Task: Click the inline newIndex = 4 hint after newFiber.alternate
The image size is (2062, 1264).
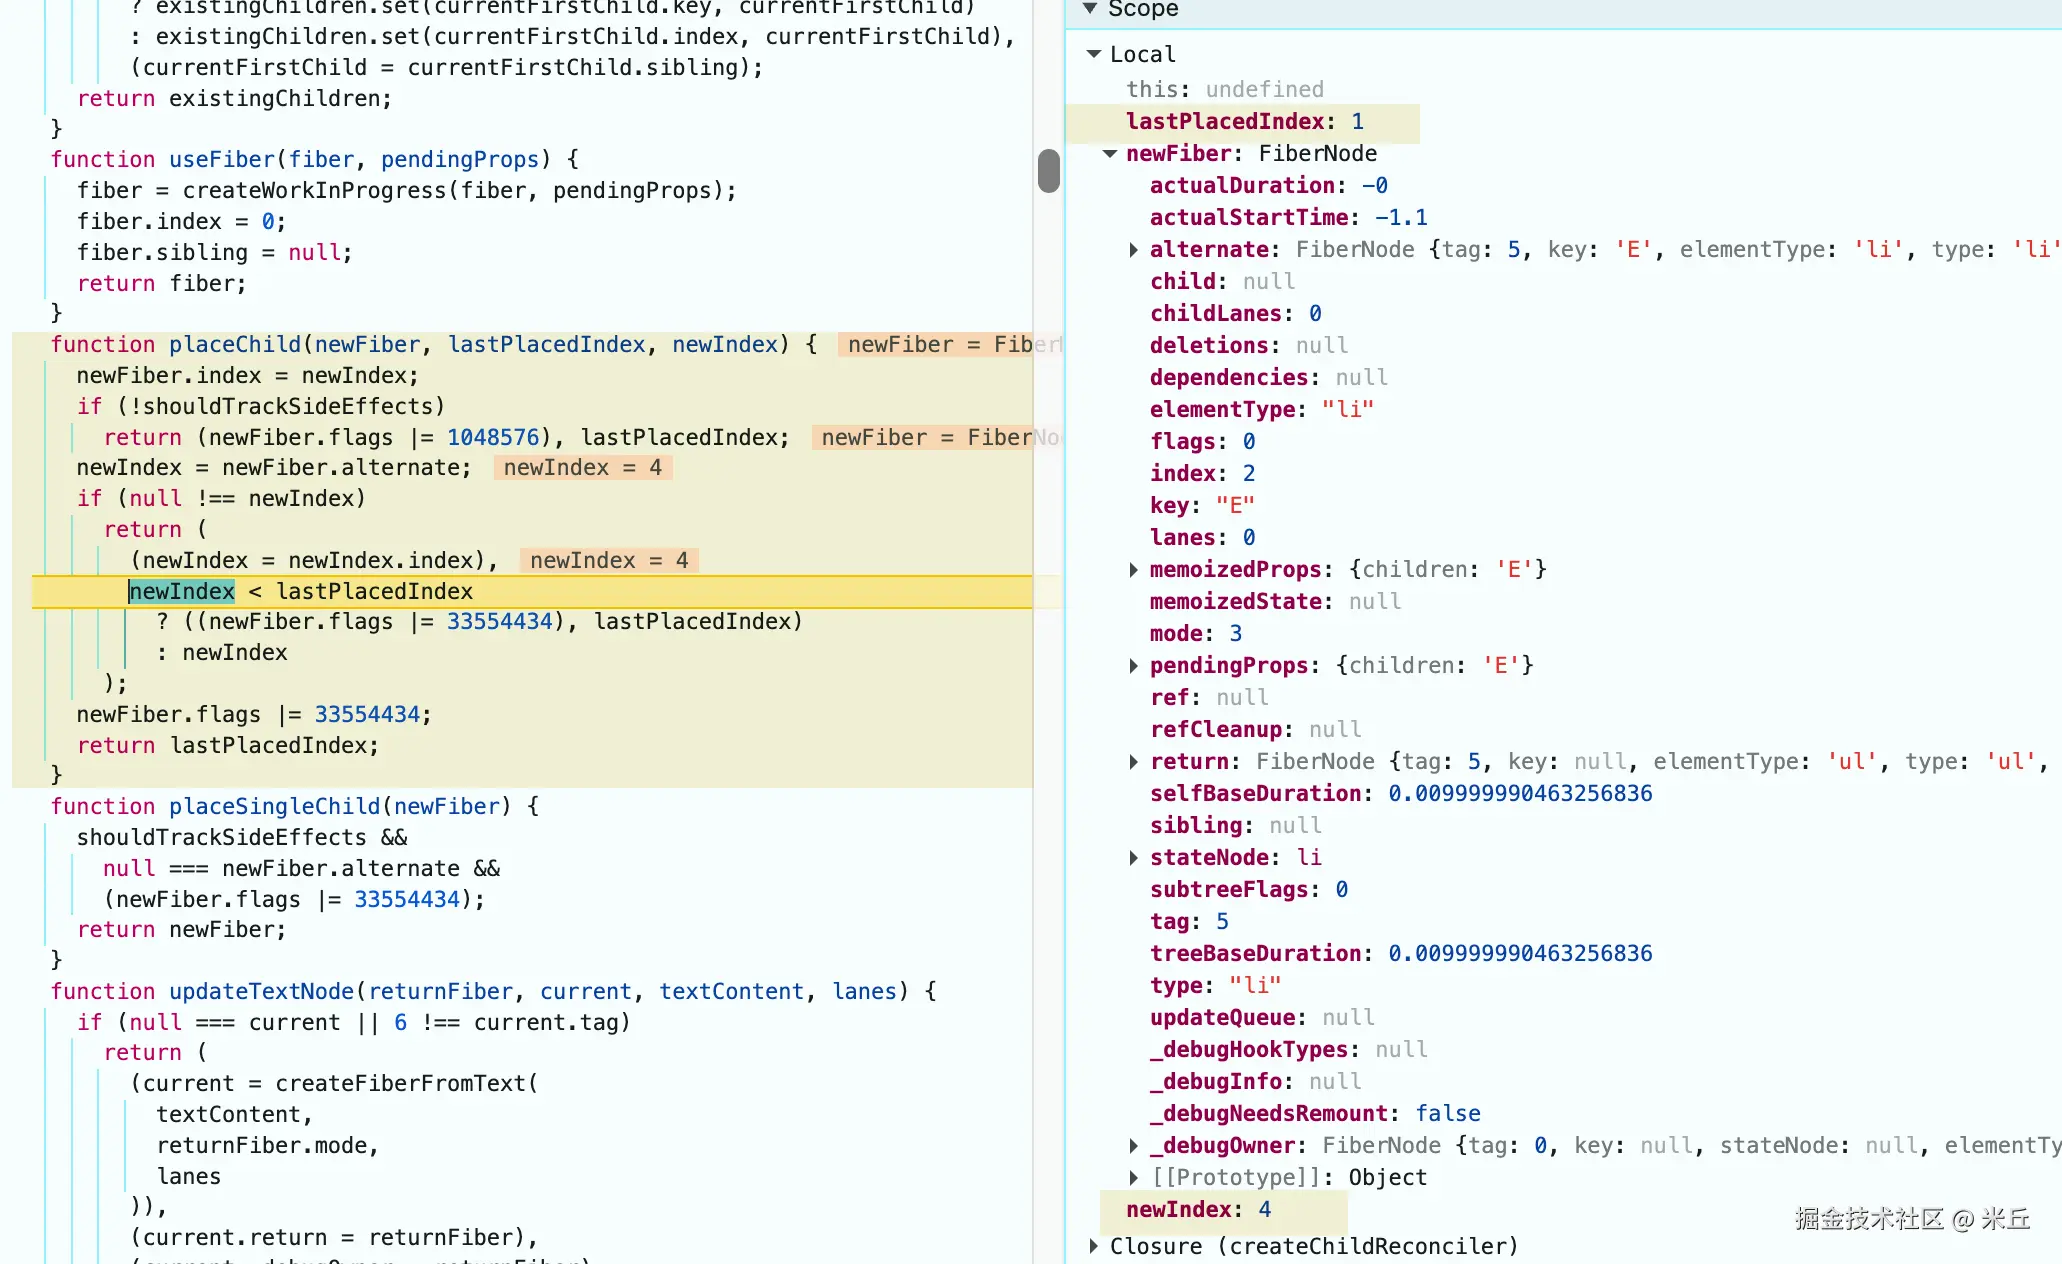Action: pos(583,468)
